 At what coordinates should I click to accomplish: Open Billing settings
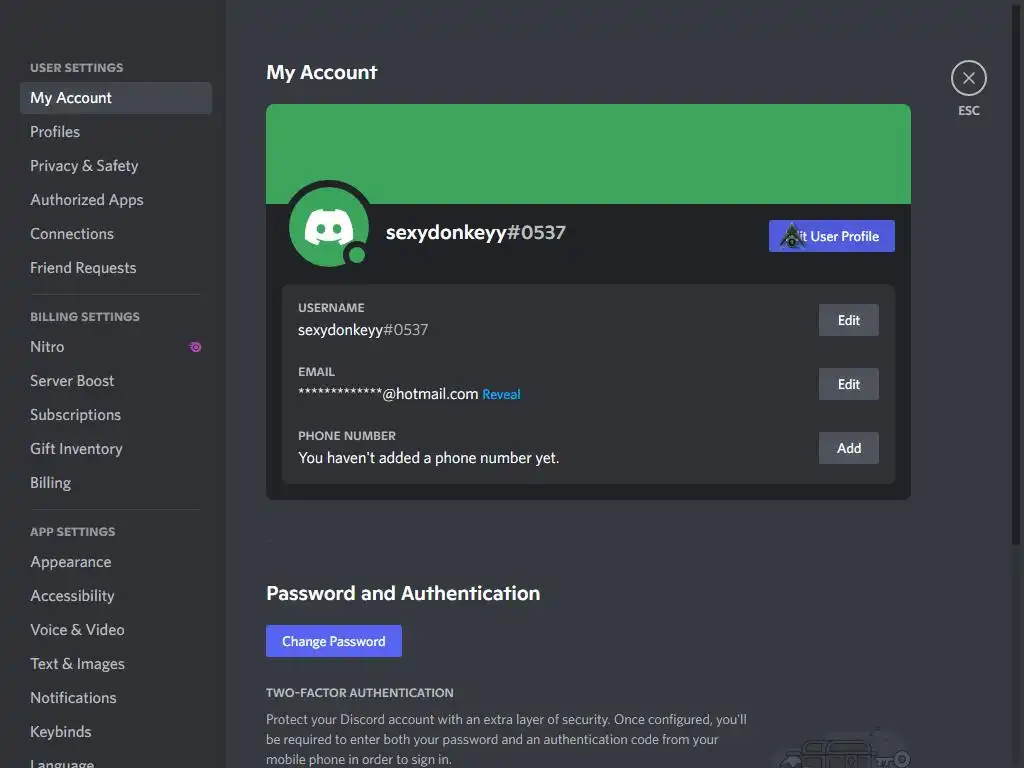[x=116, y=483]
